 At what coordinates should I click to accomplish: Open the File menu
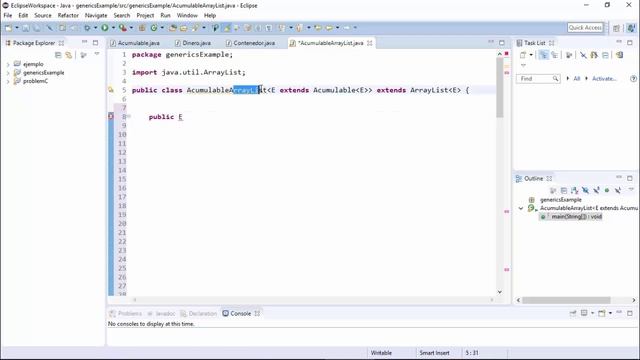click(x=8, y=16)
